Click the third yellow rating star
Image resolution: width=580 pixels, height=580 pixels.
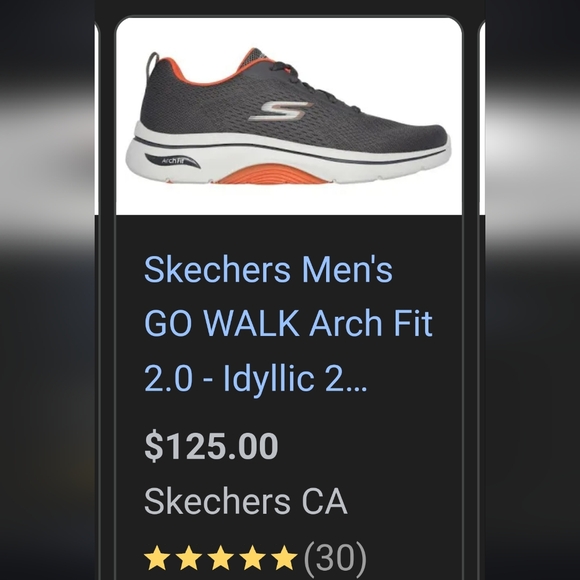point(220,557)
